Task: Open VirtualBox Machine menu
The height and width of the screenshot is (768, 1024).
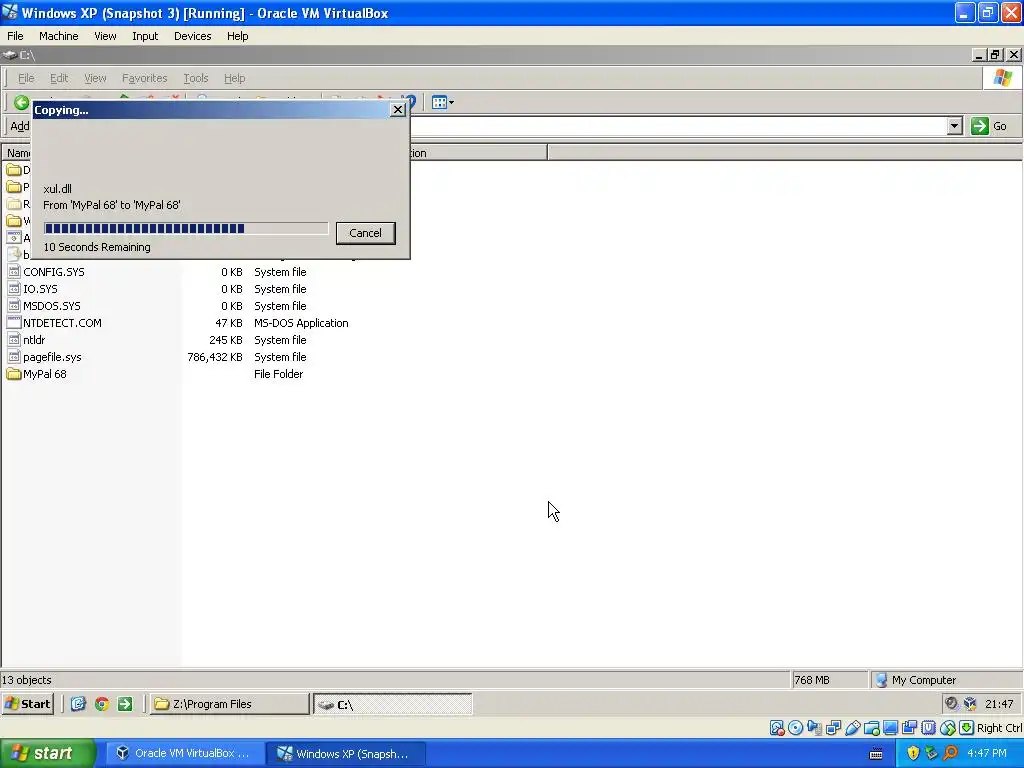Action: pyautogui.click(x=59, y=36)
